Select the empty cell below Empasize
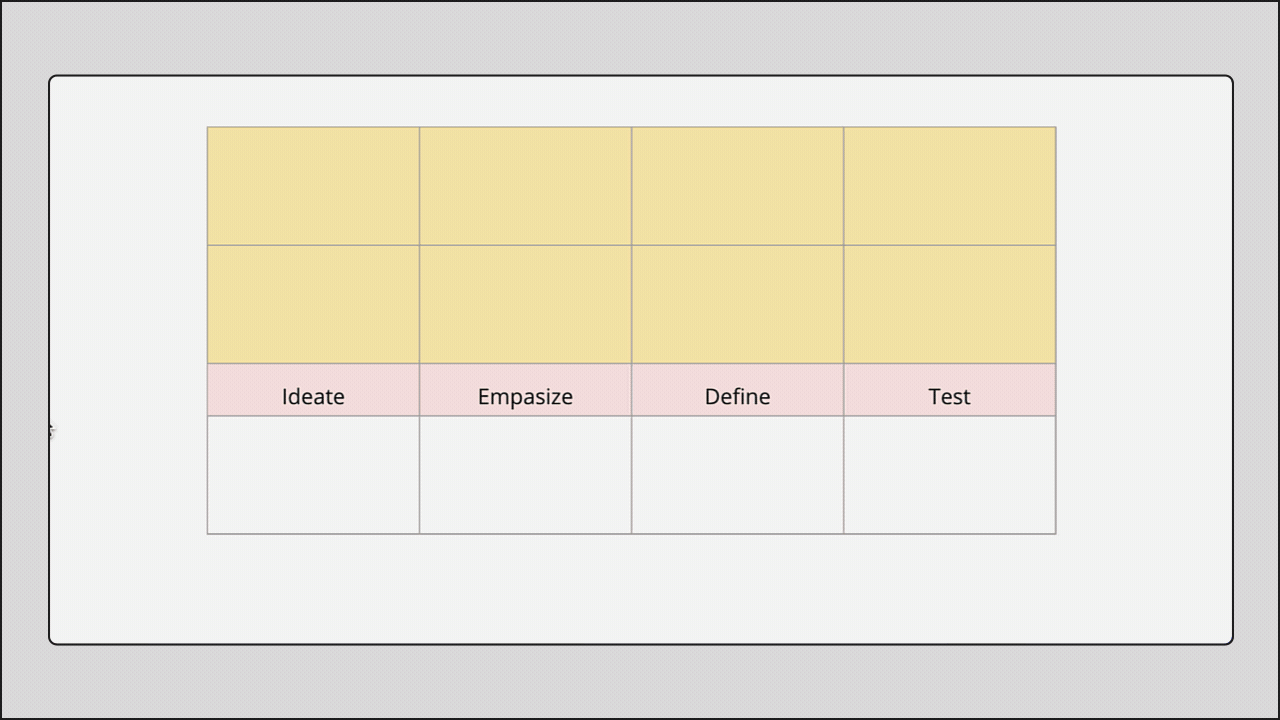1280x720 pixels. pos(525,475)
